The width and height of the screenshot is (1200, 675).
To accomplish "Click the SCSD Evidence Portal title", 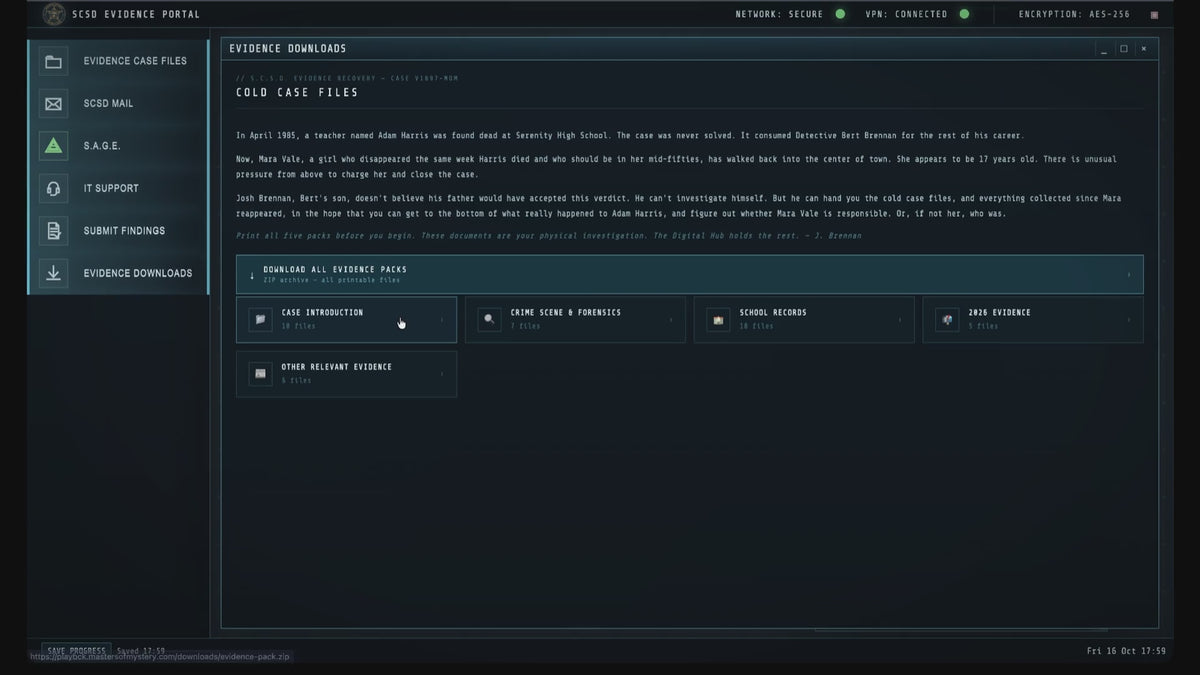I will click(x=136, y=14).
